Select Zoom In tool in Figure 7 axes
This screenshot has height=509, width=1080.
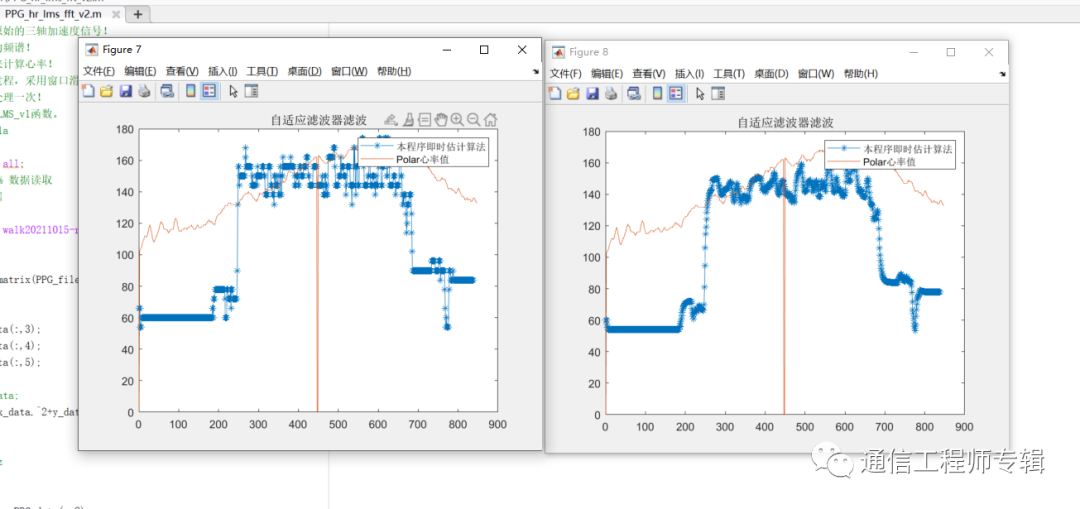point(457,120)
